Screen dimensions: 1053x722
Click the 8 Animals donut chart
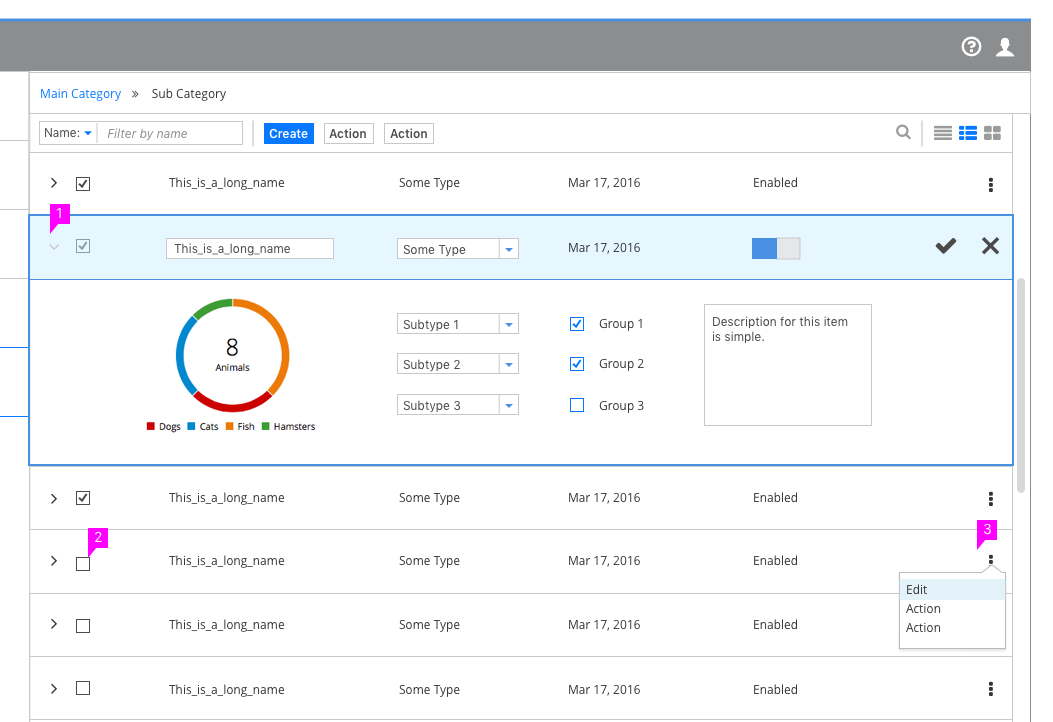(x=232, y=355)
